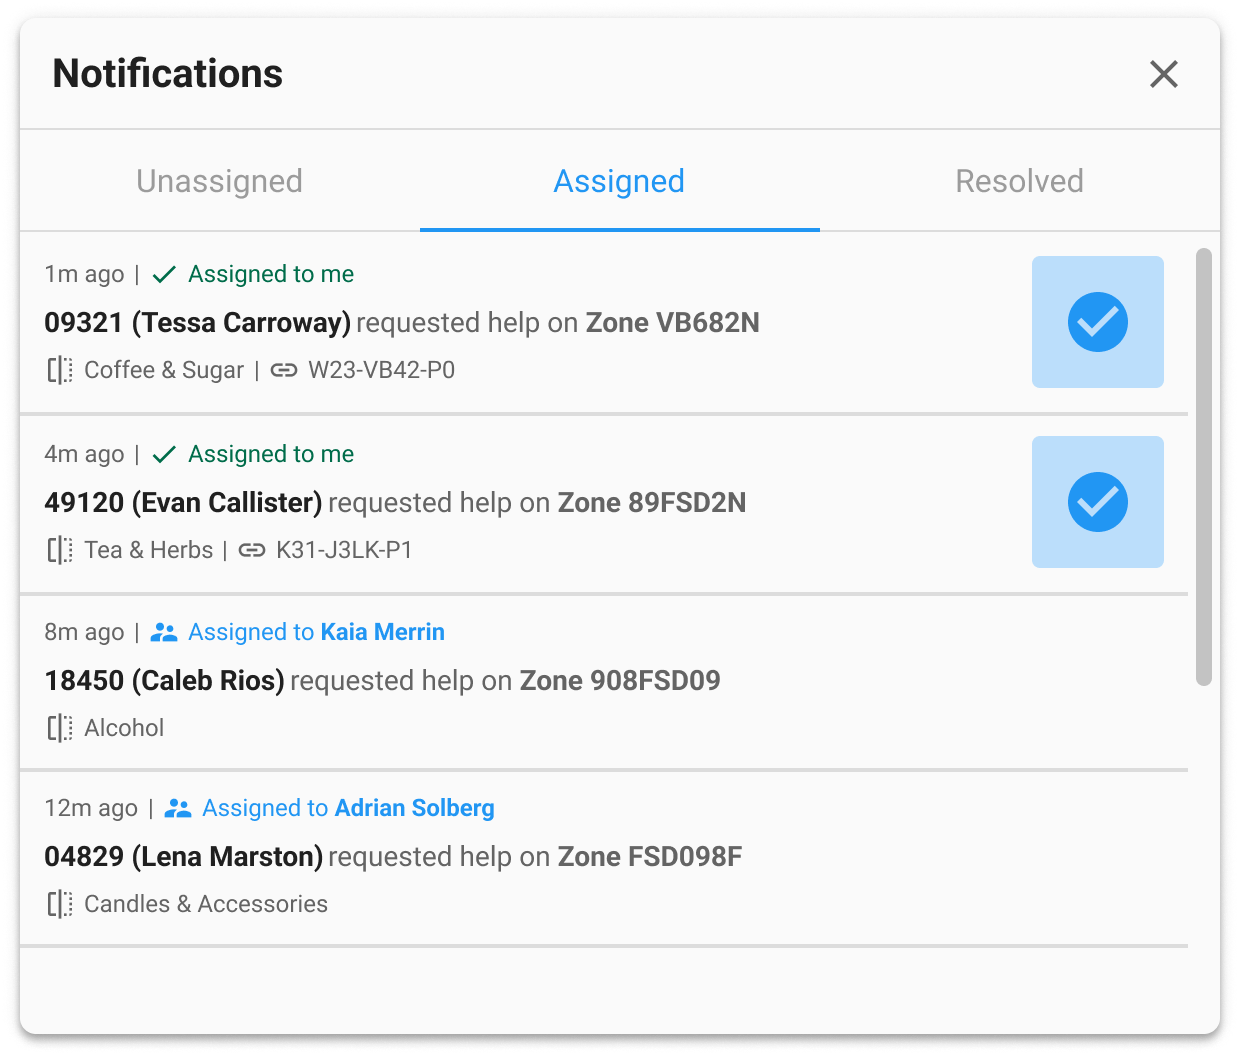Image resolution: width=1240 pixels, height=1056 pixels.
Task: Click the link icon beside W23-VB42-P0
Action: pos(284,370)
